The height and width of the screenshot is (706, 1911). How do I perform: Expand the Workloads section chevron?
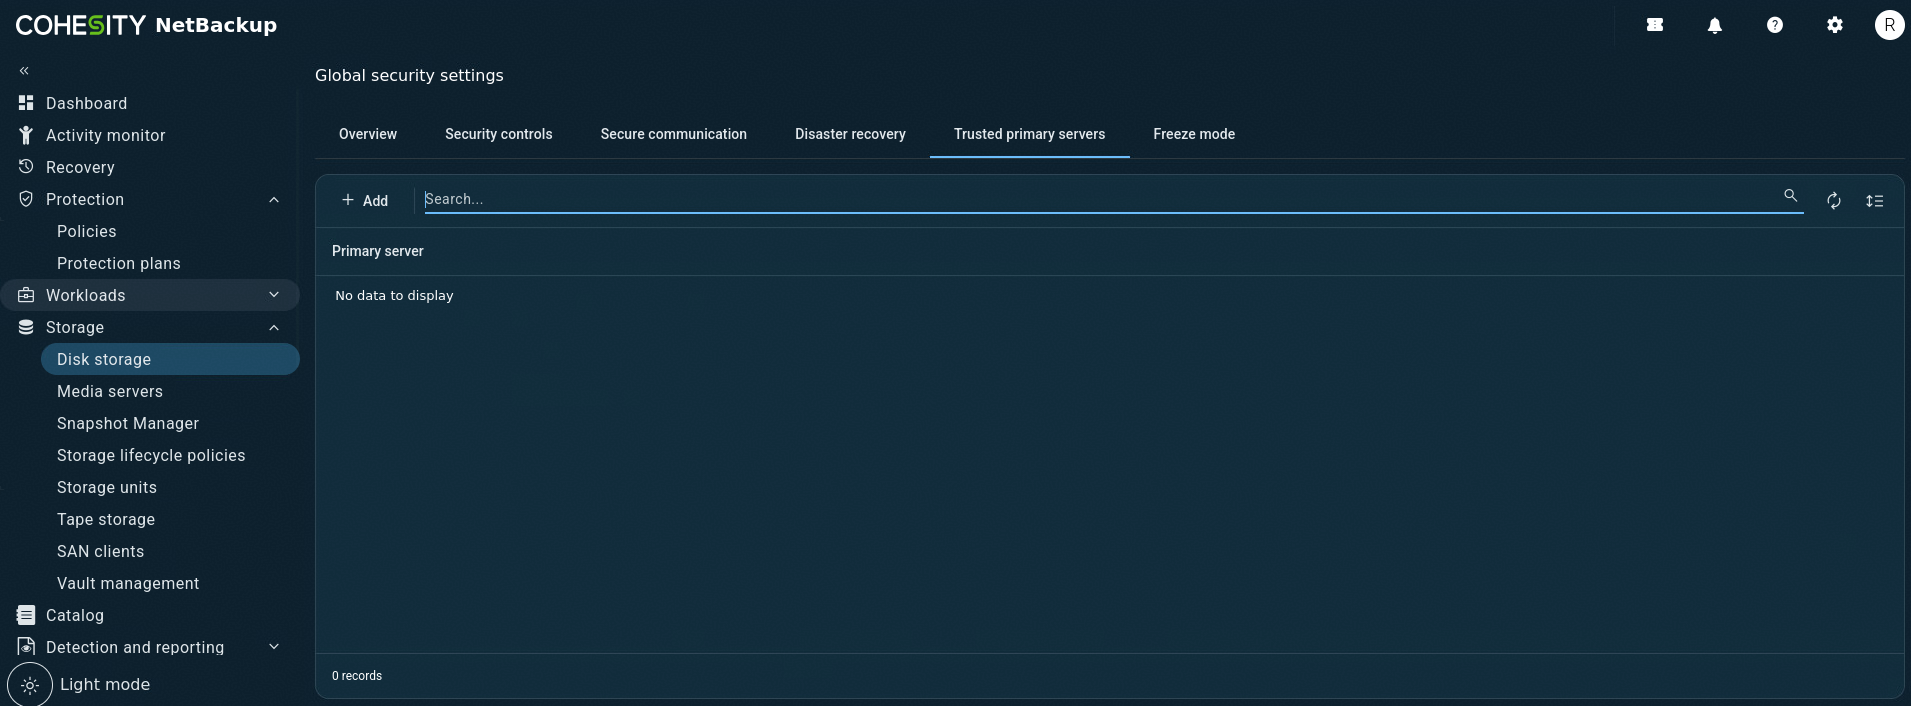tap(274, 295)
